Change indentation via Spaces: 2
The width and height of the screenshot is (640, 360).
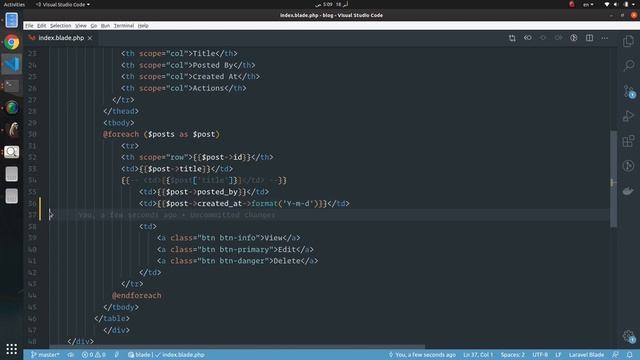(513, 355)
